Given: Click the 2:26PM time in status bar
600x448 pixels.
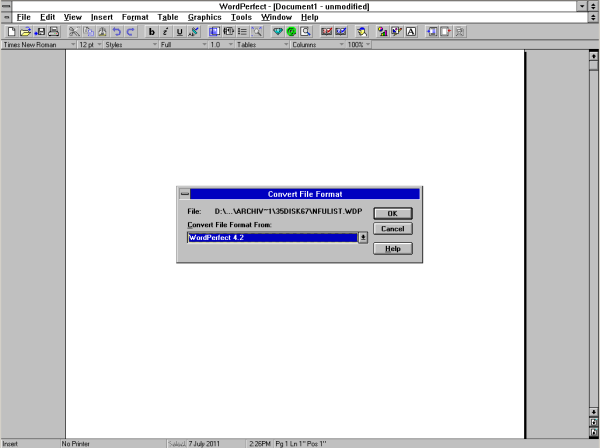Looking at the screenshot, I should [x=260, y=444].
